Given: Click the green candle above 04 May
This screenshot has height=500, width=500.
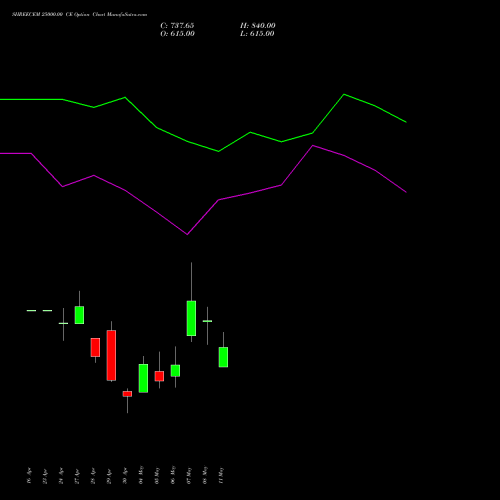Looking at the screenshot, I should click(x=143, y=378).
